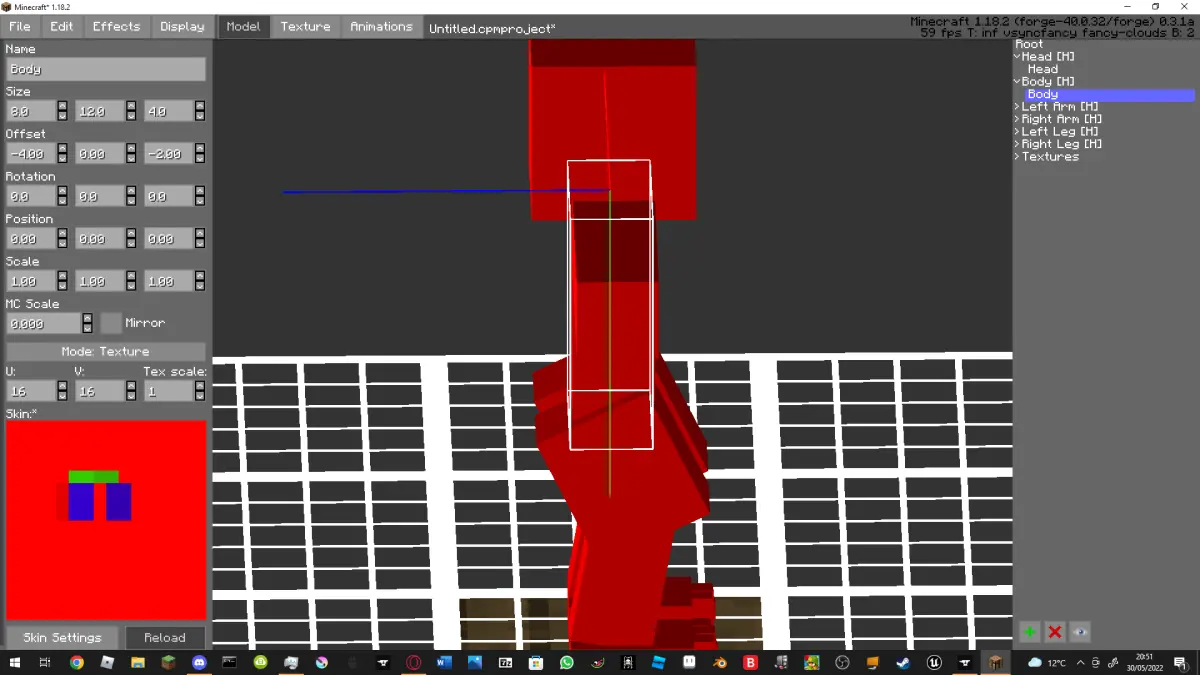Click the Size Z stepper arrows

click(200, 111)
